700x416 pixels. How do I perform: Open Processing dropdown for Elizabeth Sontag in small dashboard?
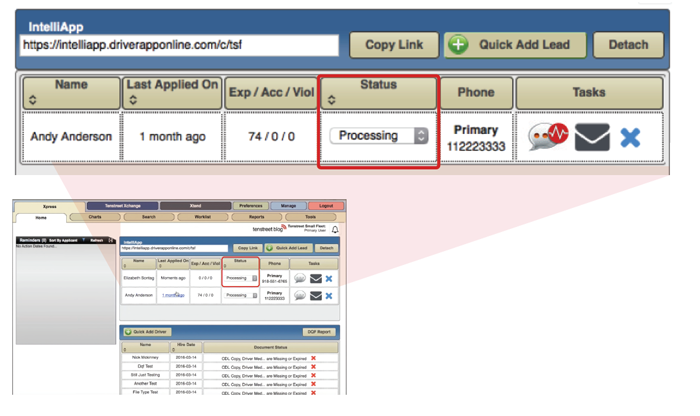(241, 278)
